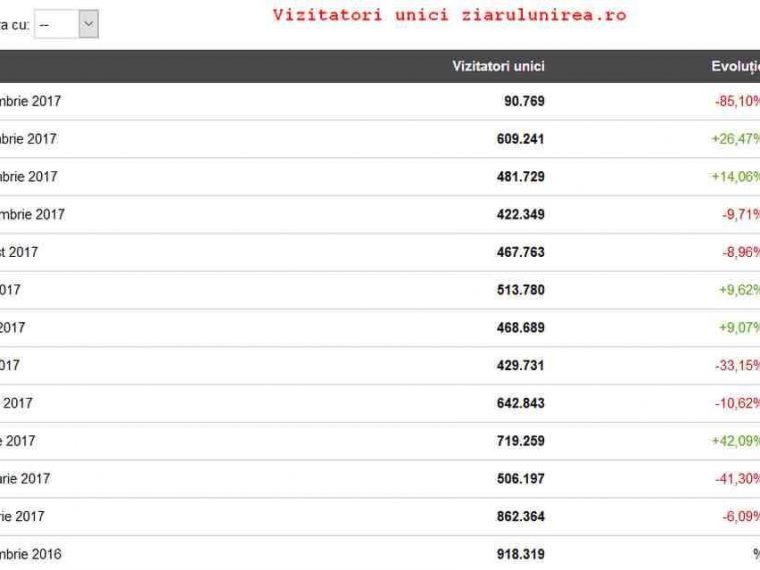Select the 2016 row with 918.319 visitors
Screen dimensions: 760x570
380,554
